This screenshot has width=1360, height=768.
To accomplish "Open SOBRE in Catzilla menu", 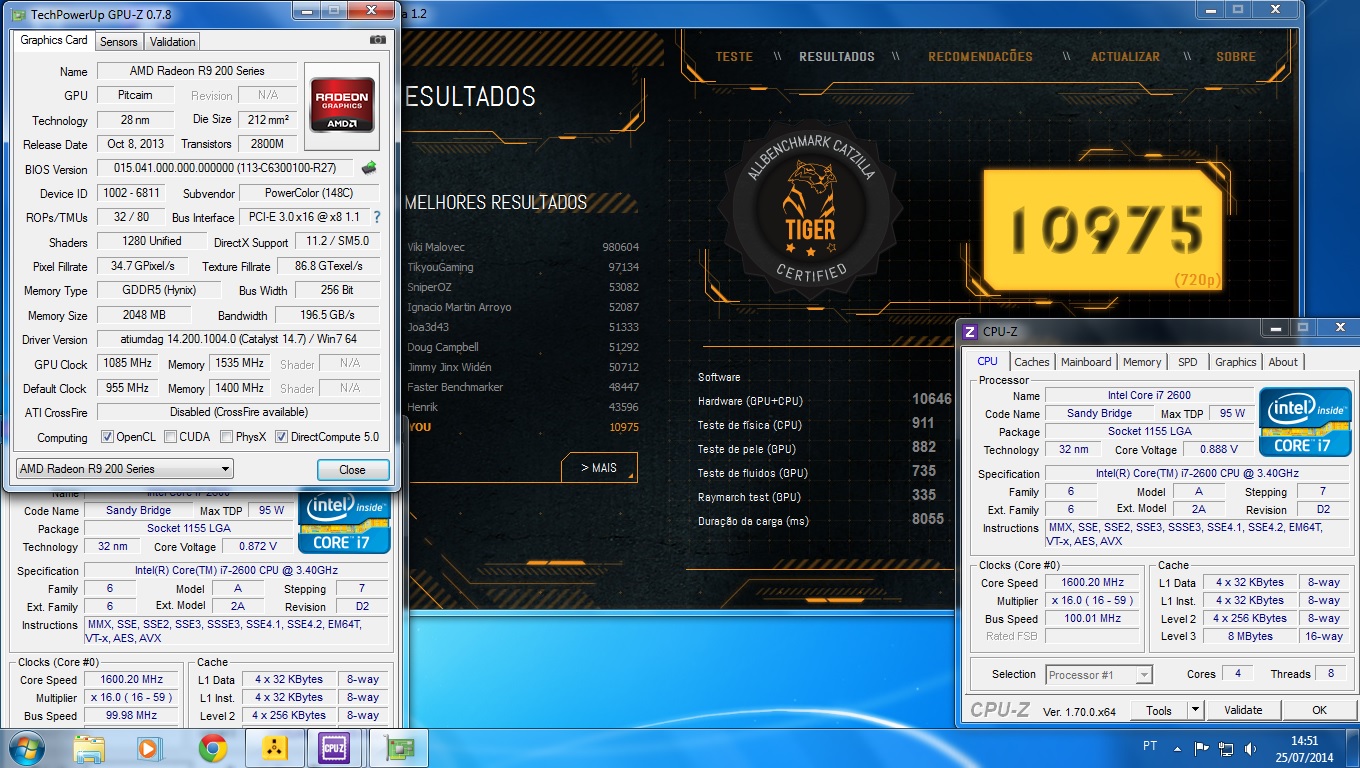I will pos(1236,57).
